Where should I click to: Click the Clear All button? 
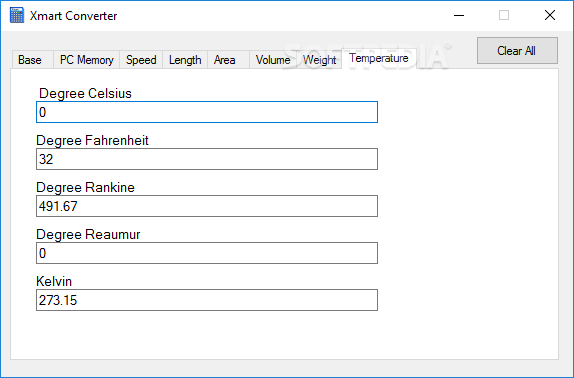pyautogui.click(x=517, y=50)
